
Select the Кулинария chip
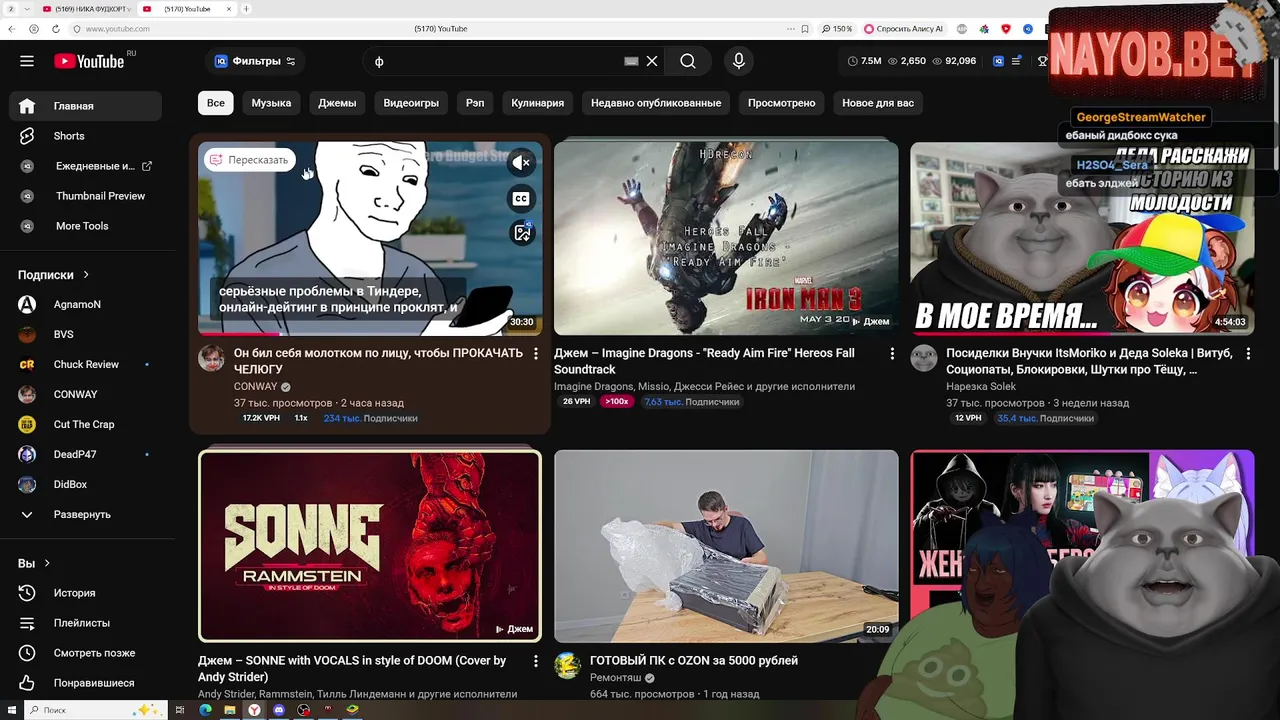(x=537, y=103)
